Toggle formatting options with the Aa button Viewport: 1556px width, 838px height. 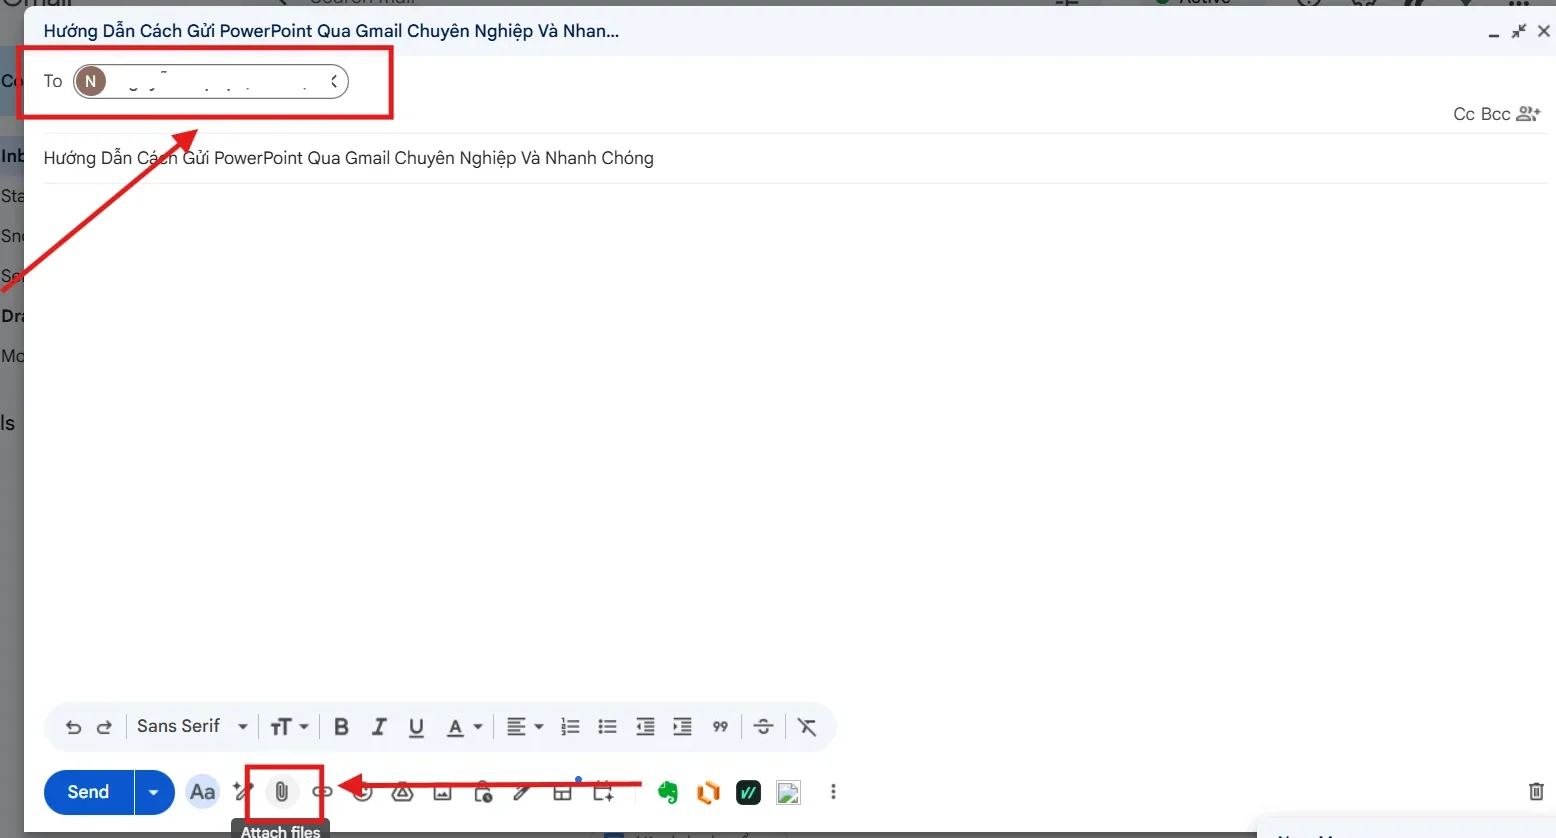click(203, 792)
